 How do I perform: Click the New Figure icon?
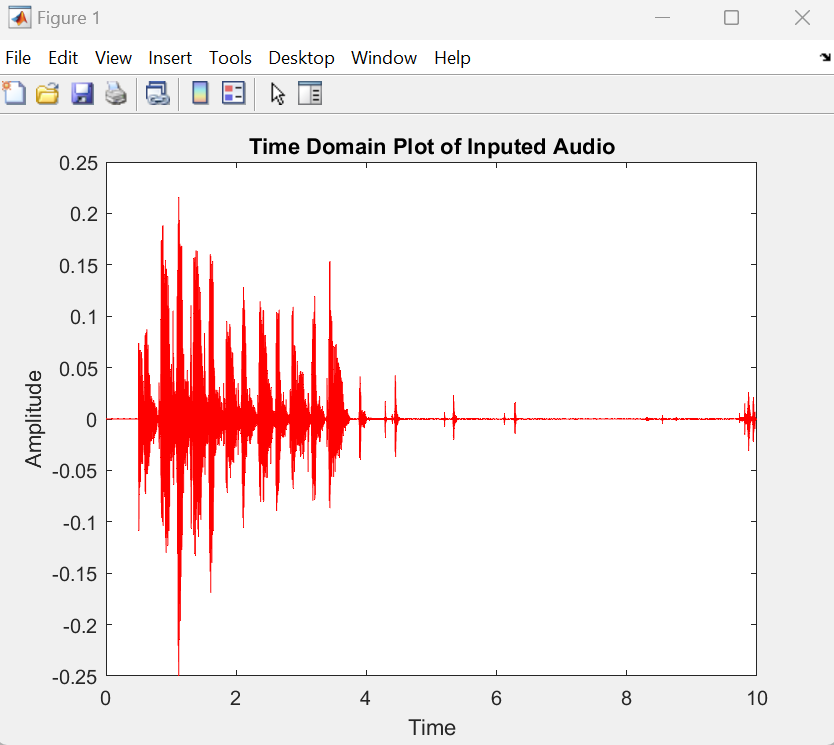click(14, 94)
